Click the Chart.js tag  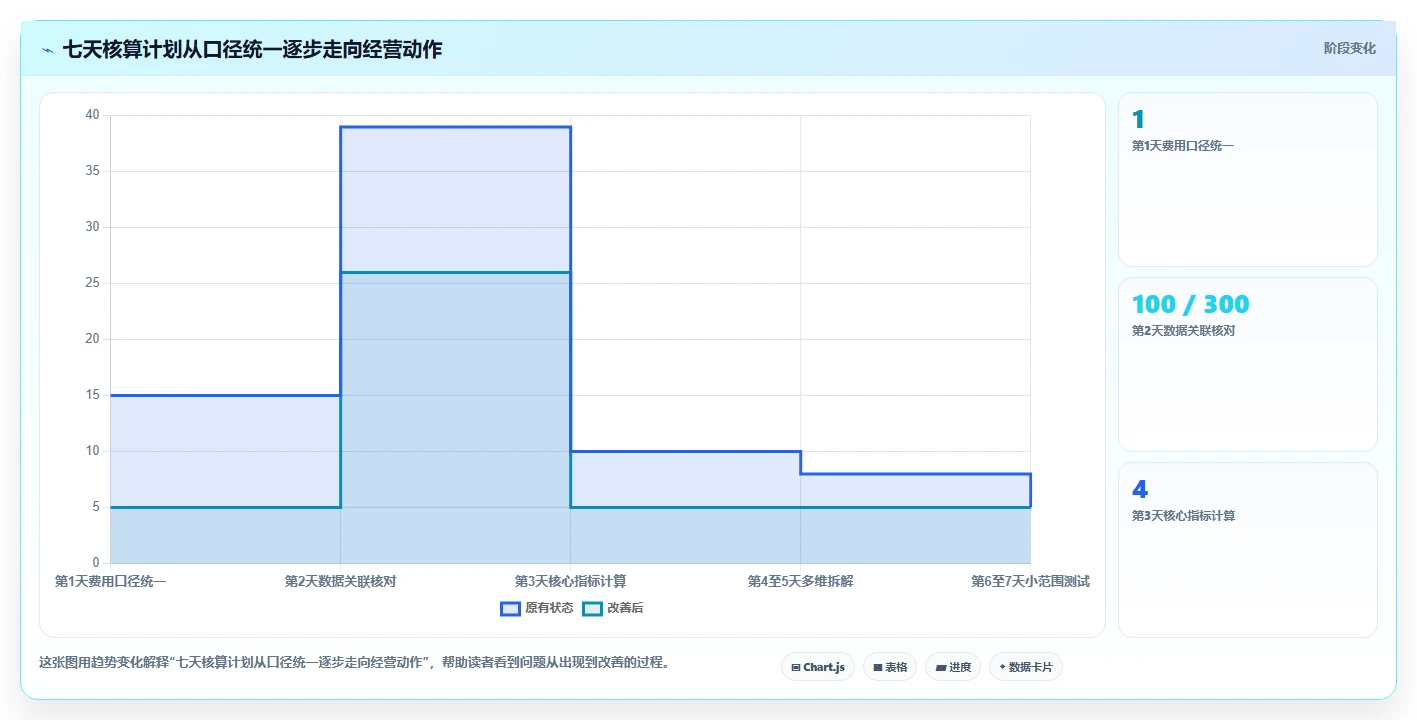[x=818, y=667]
